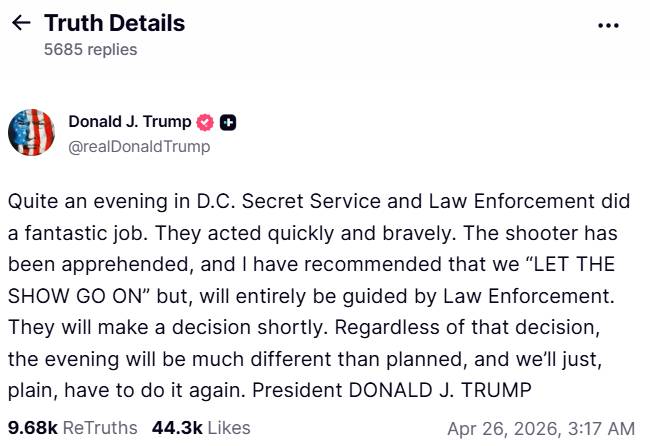
Task: Click the back arrow icon
Action: (20, 24)
